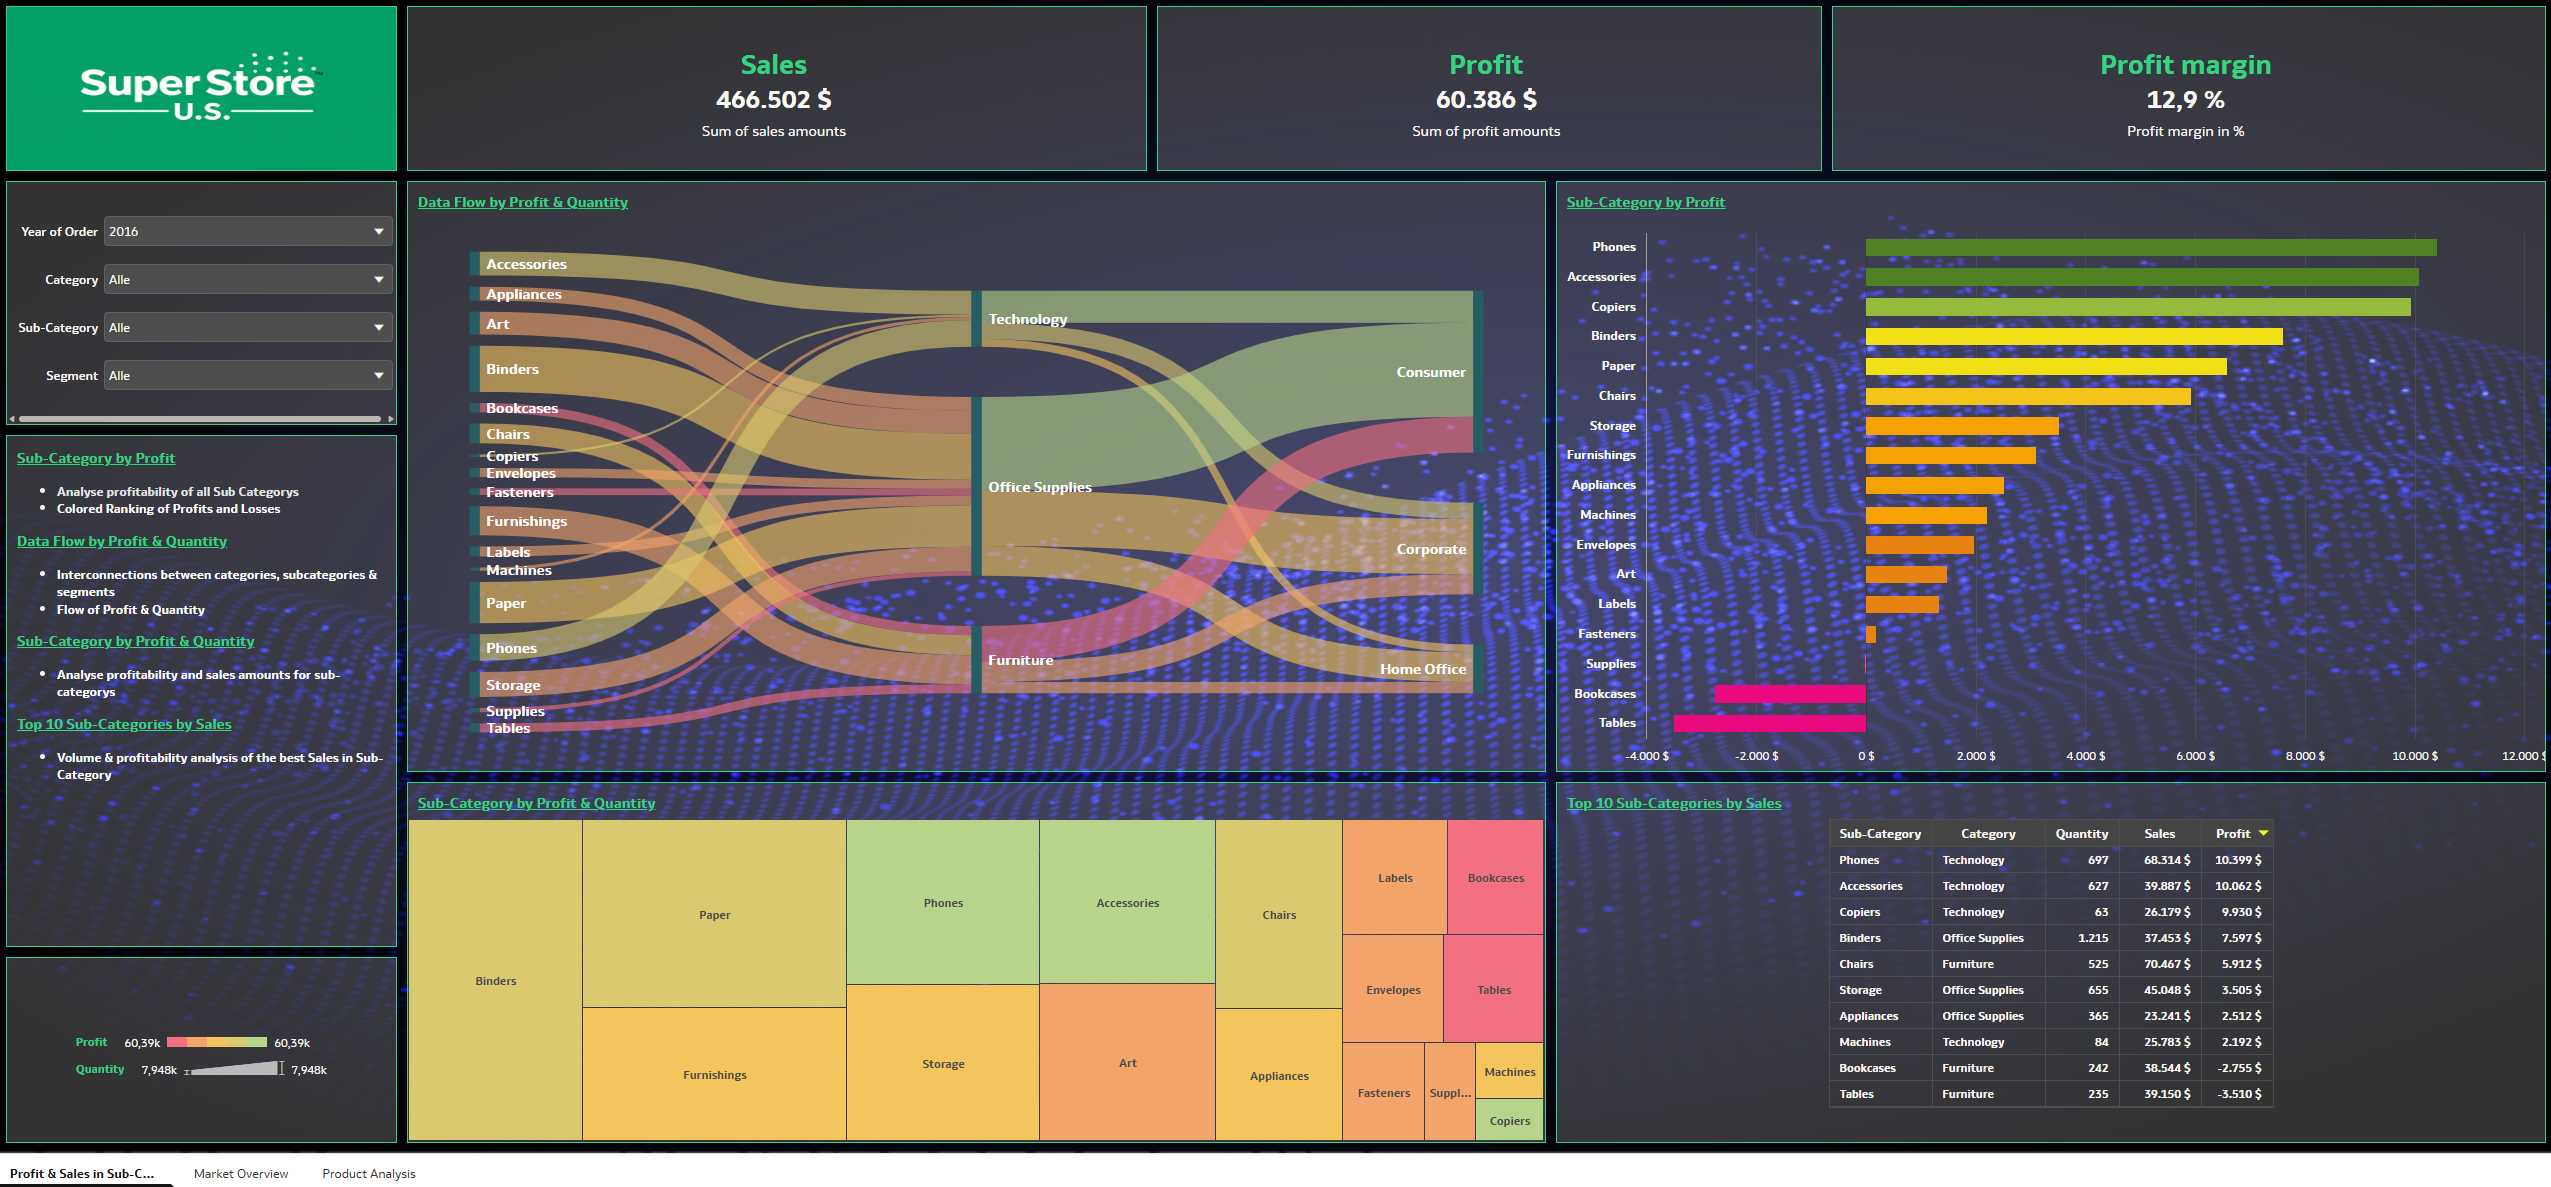Screen dimensions: 2551x1187
Task: Click the filter panel scroll-right arrow
Action: (x=390, y=419)
